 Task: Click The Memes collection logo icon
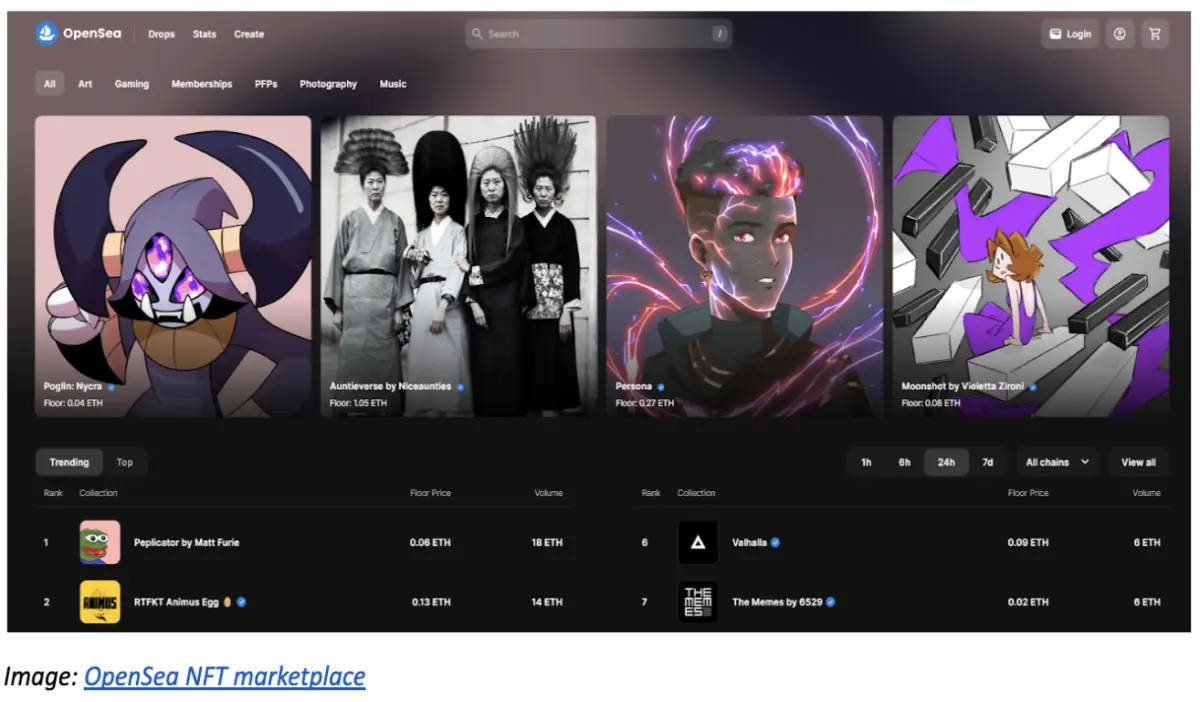(x=698, y=602)
